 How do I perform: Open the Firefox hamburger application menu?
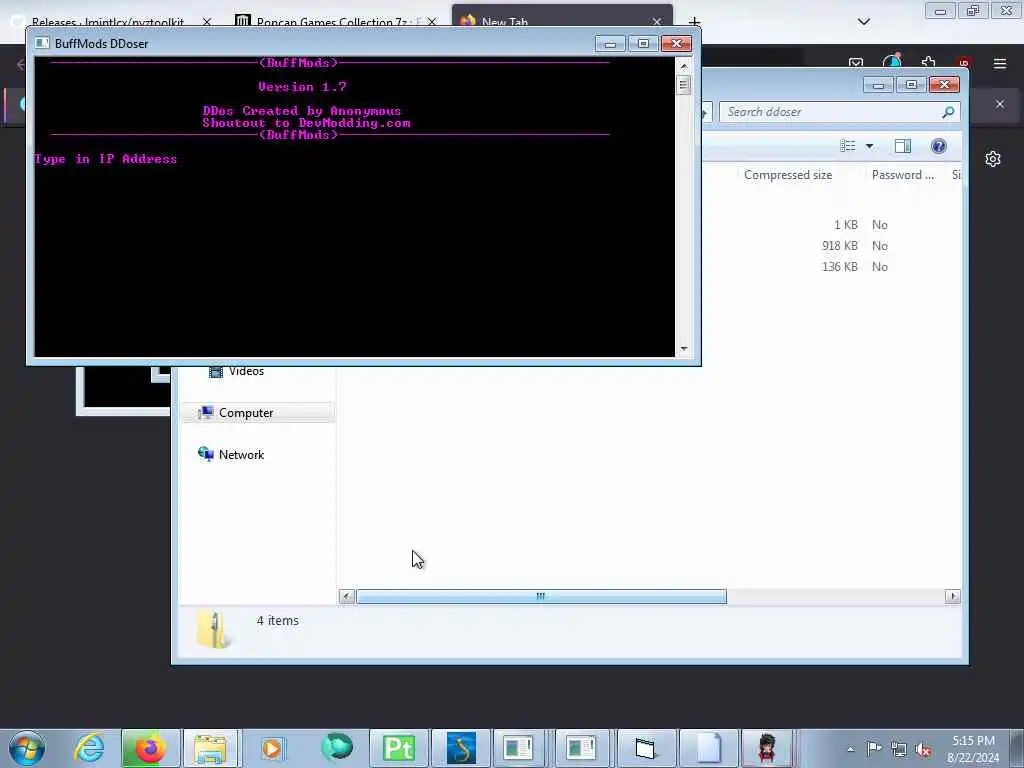tap(1000, 63)
